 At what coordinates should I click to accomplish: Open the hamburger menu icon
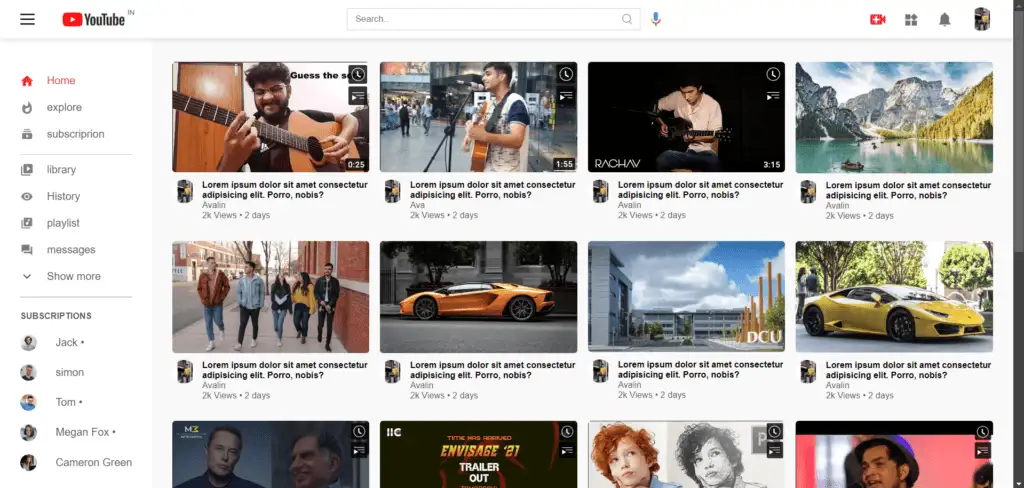pyautogui.click(x=27, y=19)
